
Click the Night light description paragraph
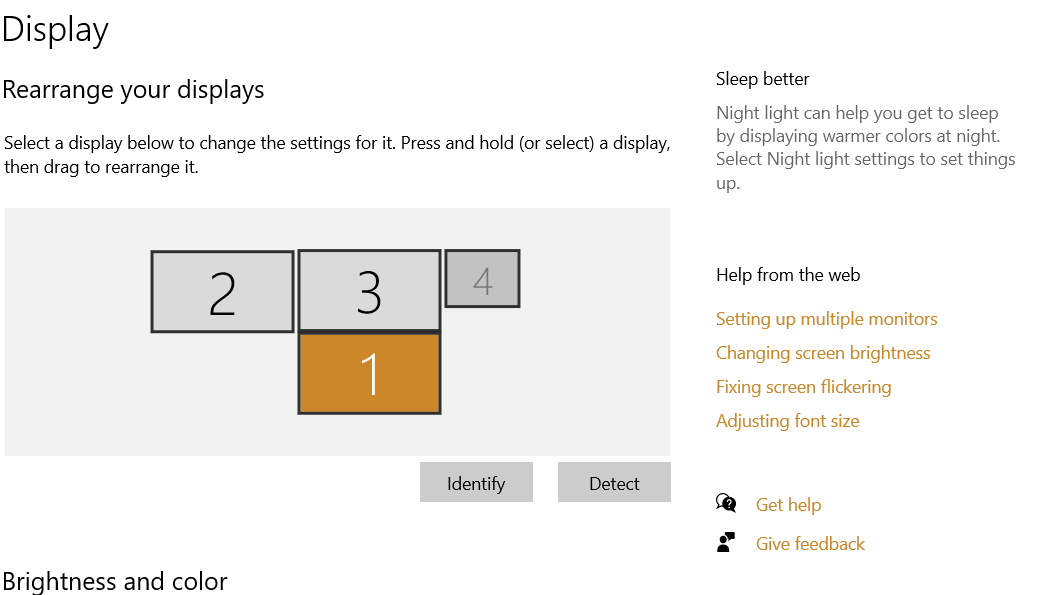[x=865, y=148]
